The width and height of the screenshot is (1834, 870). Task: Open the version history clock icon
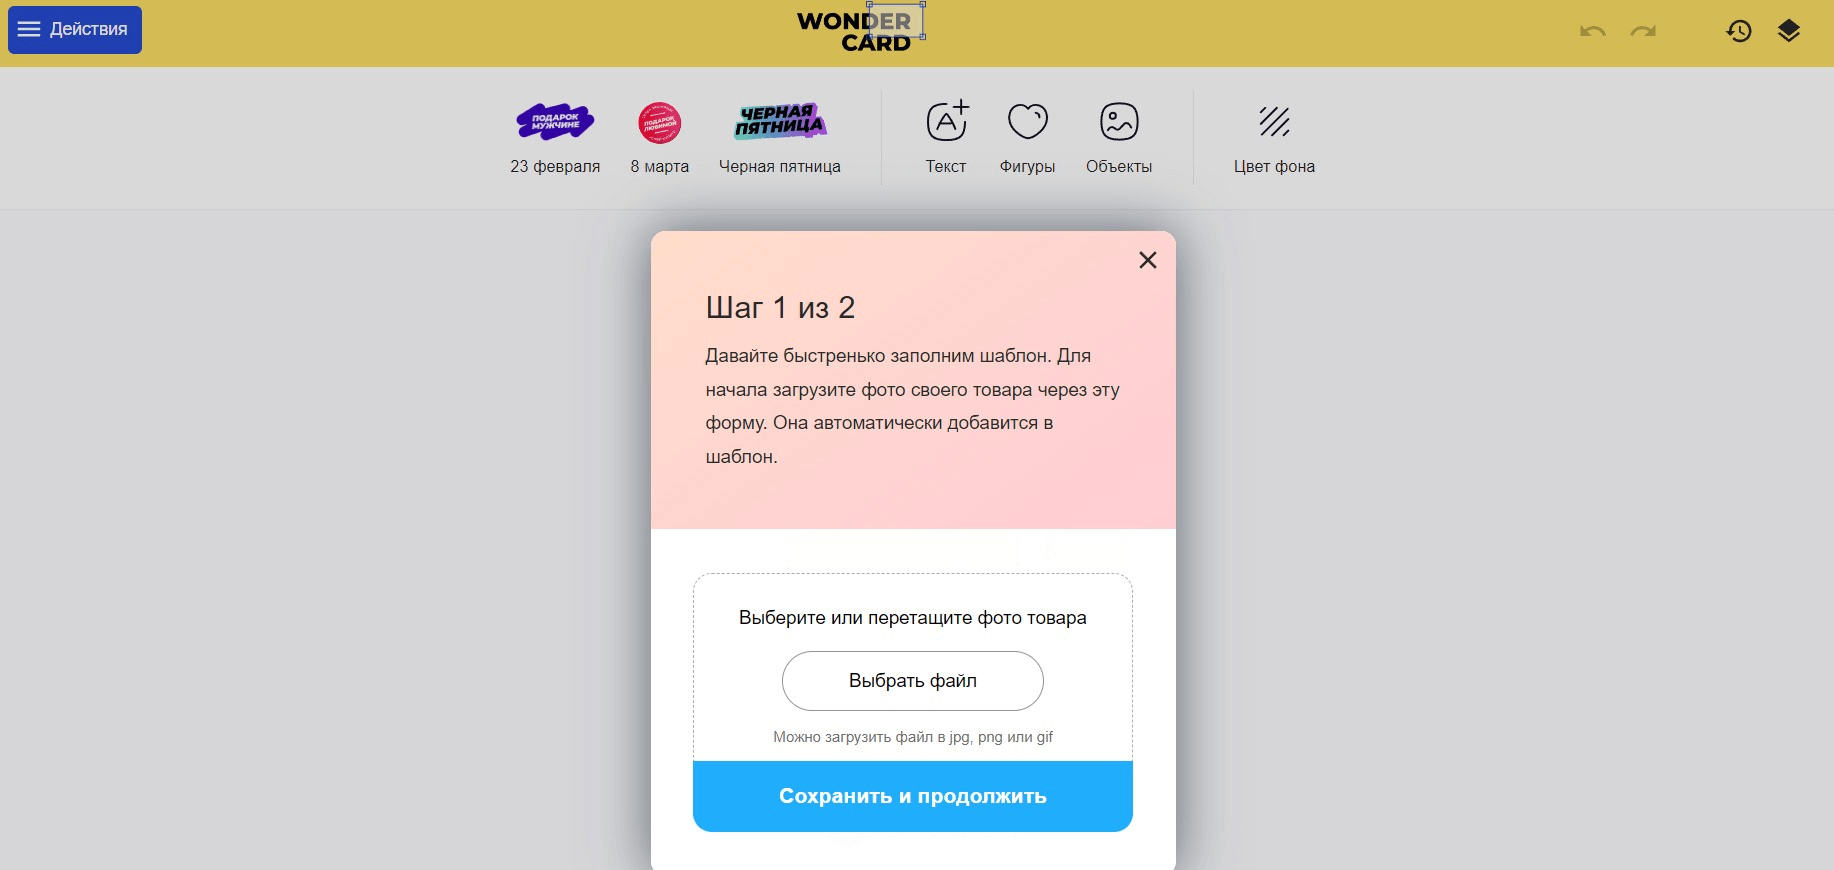click(1739, 31)
